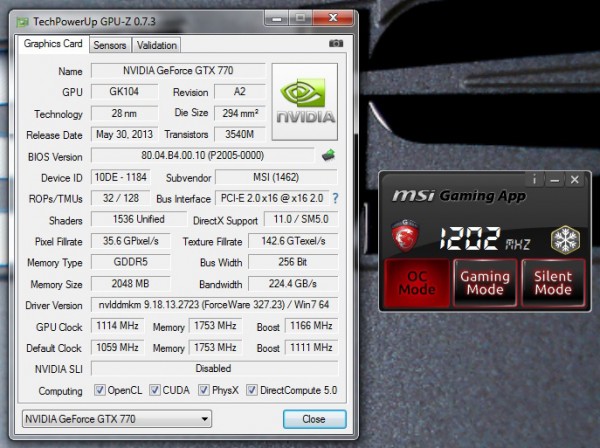This screenshot has width=600, height=448.
Task: Click the Memory Type field GDDR5
Action: pos(130,262)
